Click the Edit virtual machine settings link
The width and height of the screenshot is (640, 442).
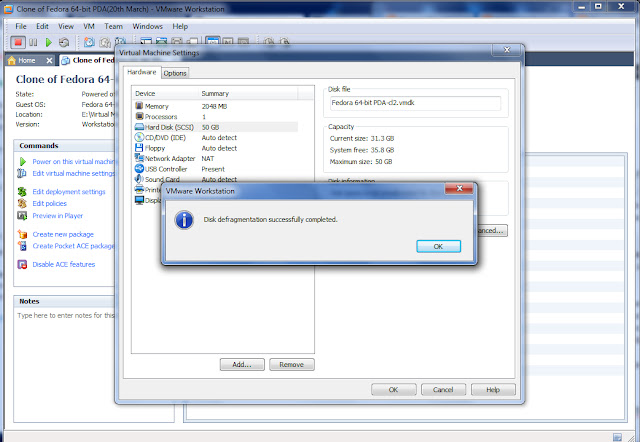click(x=73, y=173)
